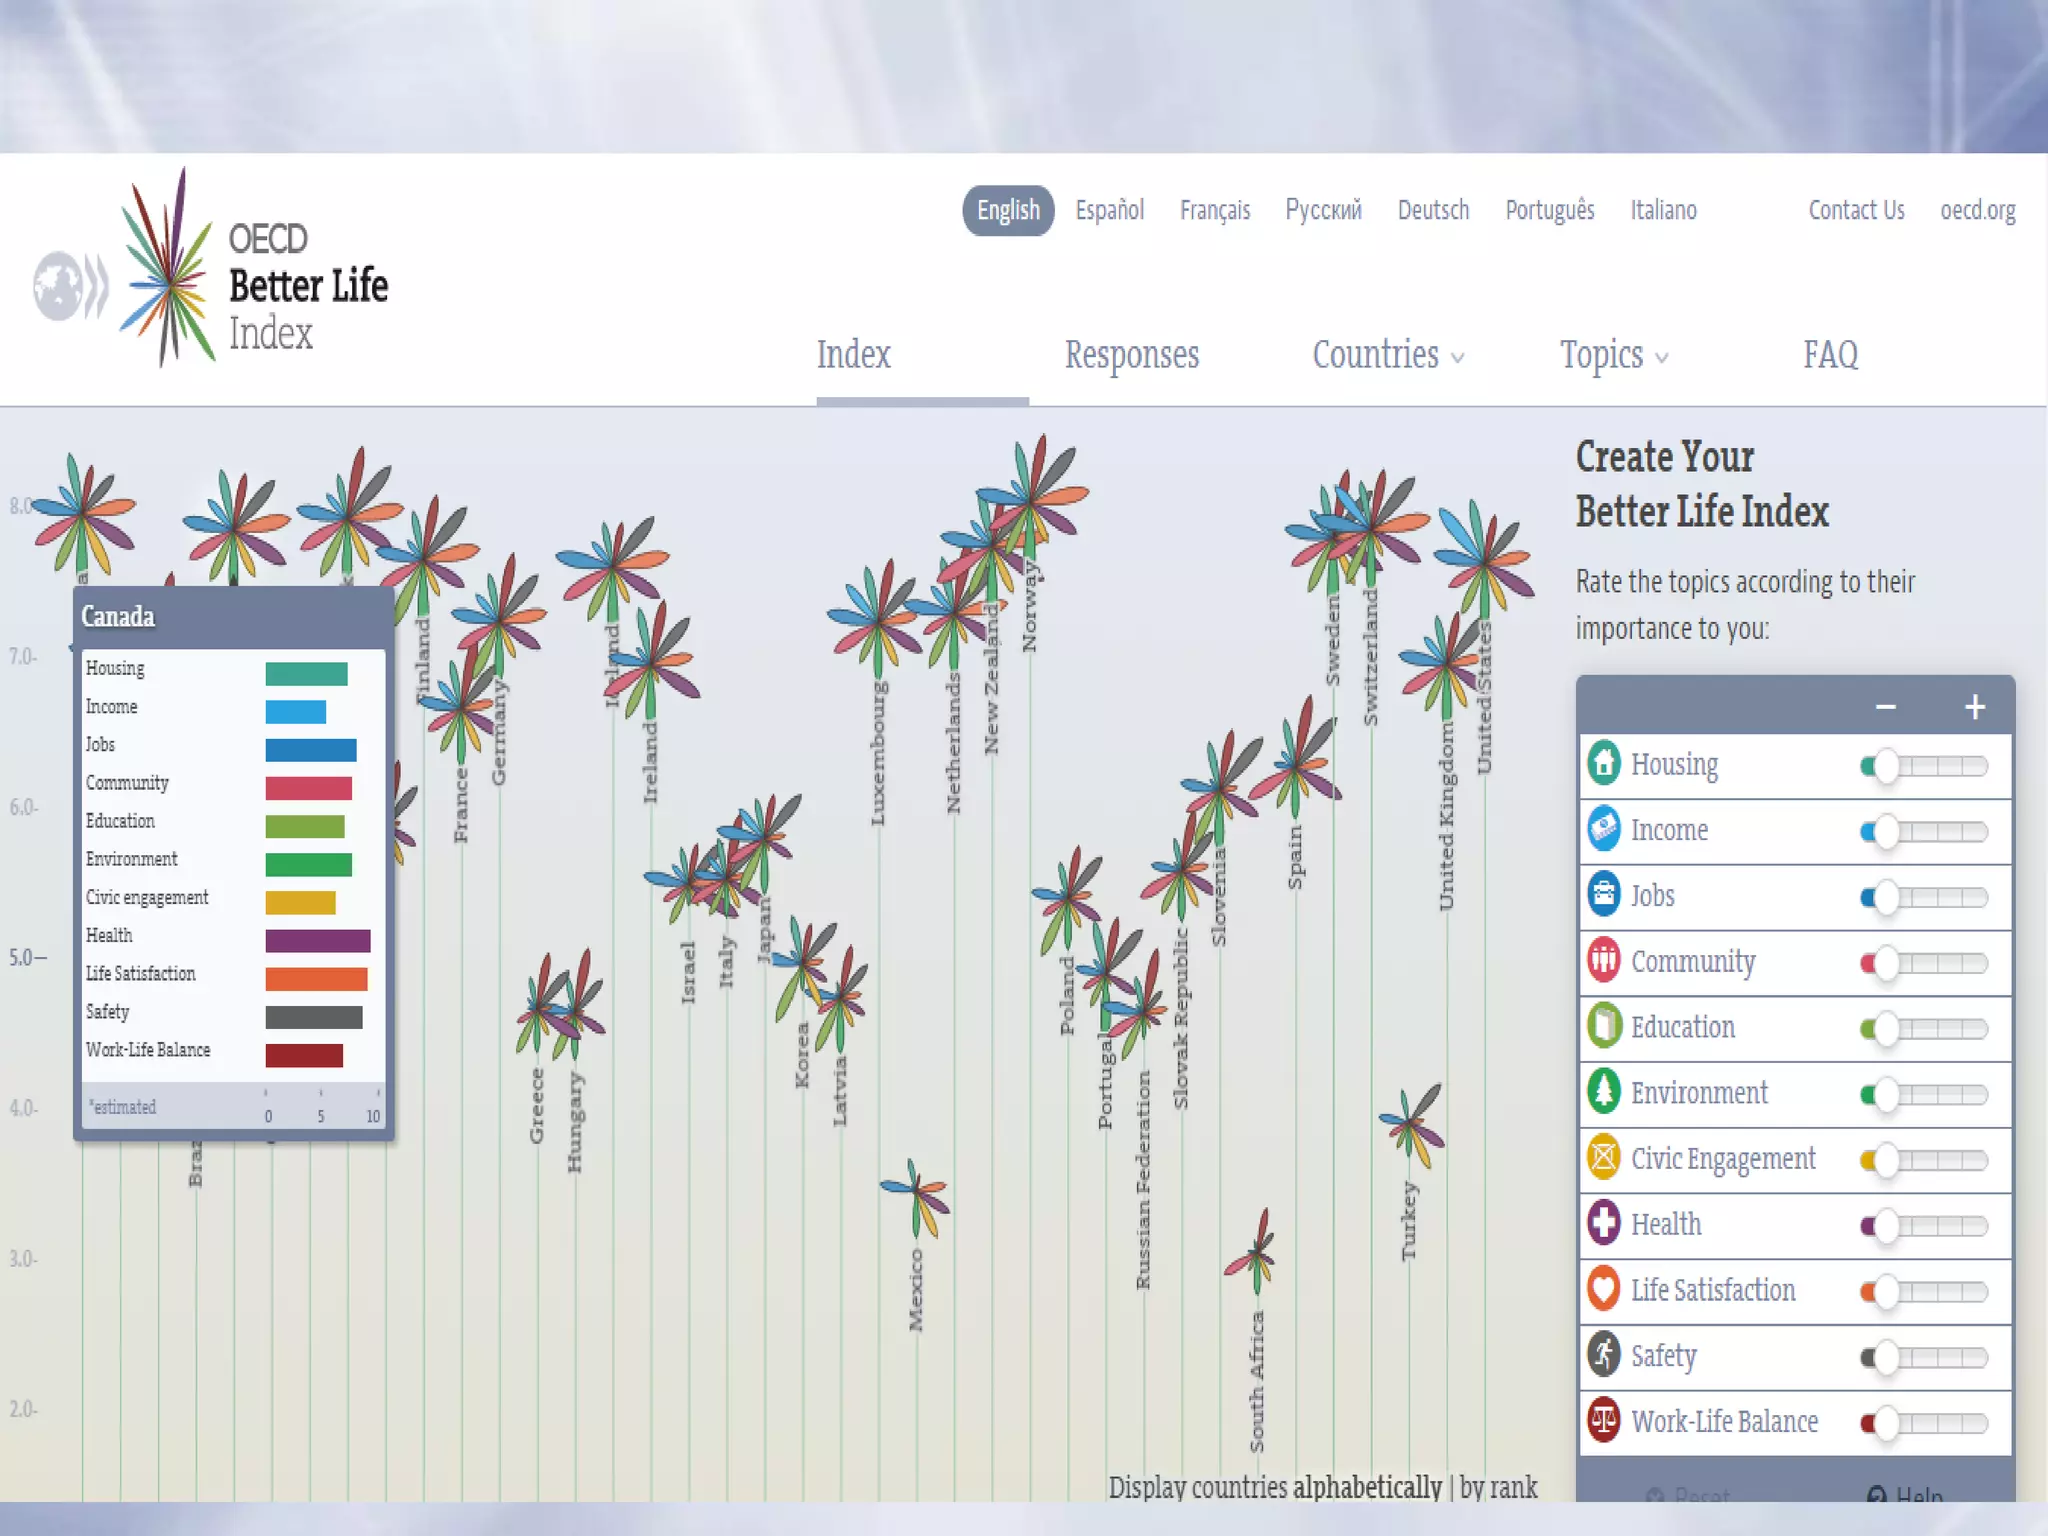Select the Health cross icon
This screenshot has height=1536, width=2048.
click(1604, 1224)
